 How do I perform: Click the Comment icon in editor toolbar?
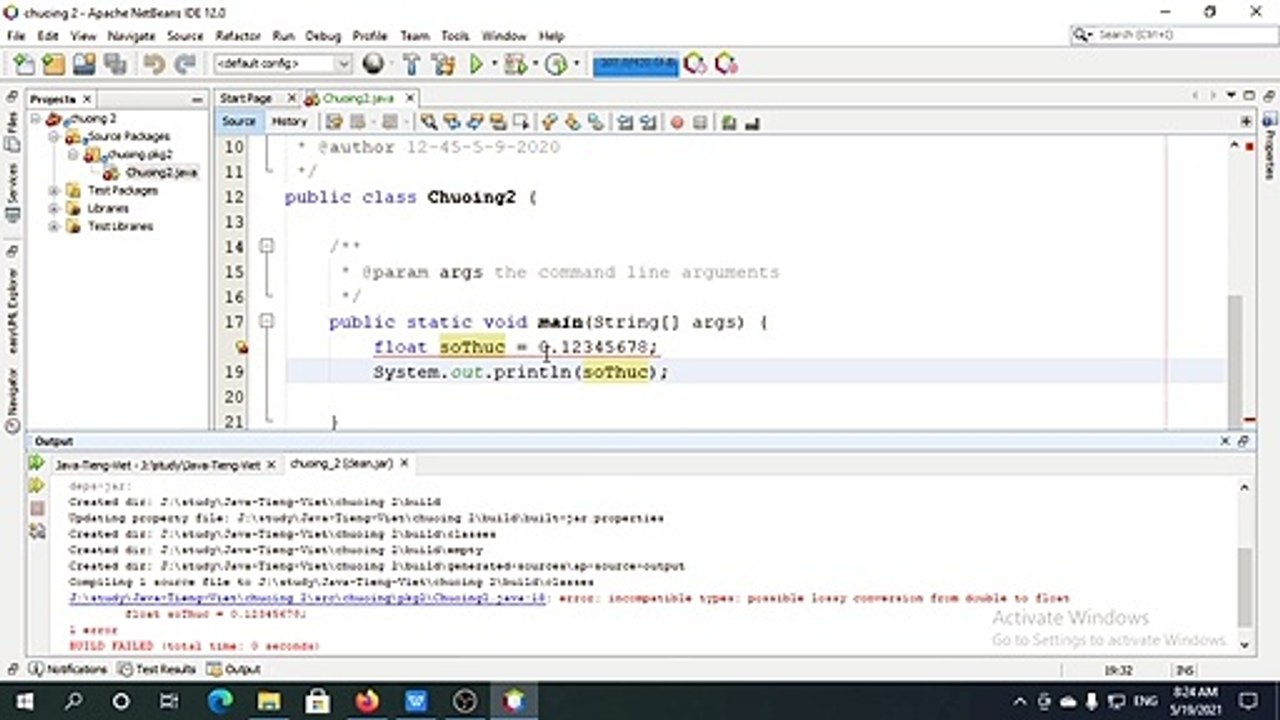[729, 122]
